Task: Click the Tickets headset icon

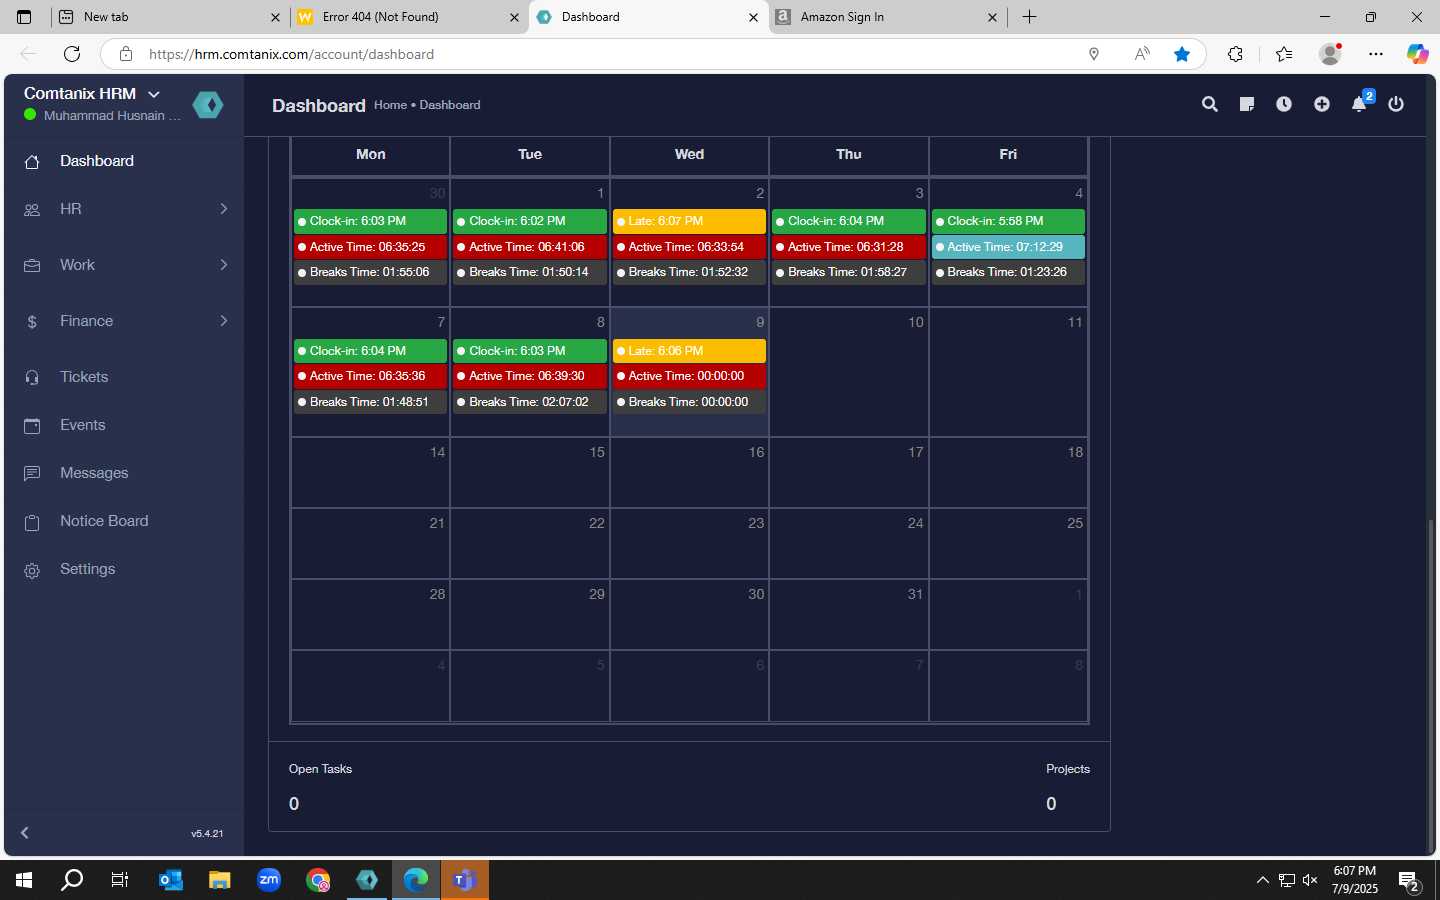Action: click(32, 377)
